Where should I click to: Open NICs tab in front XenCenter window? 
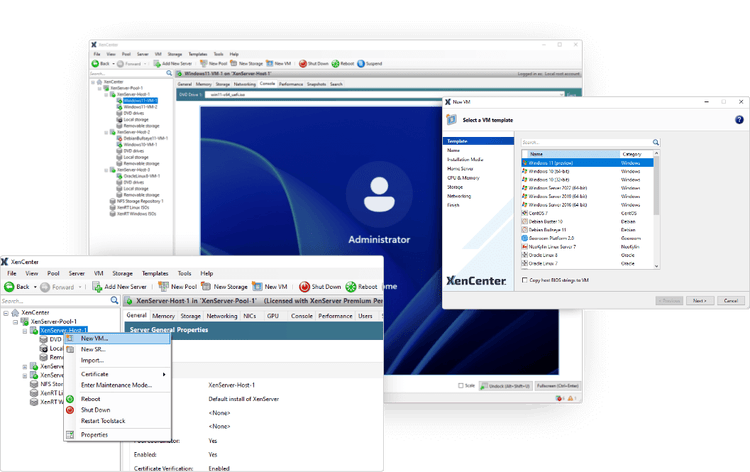point(250,316)
